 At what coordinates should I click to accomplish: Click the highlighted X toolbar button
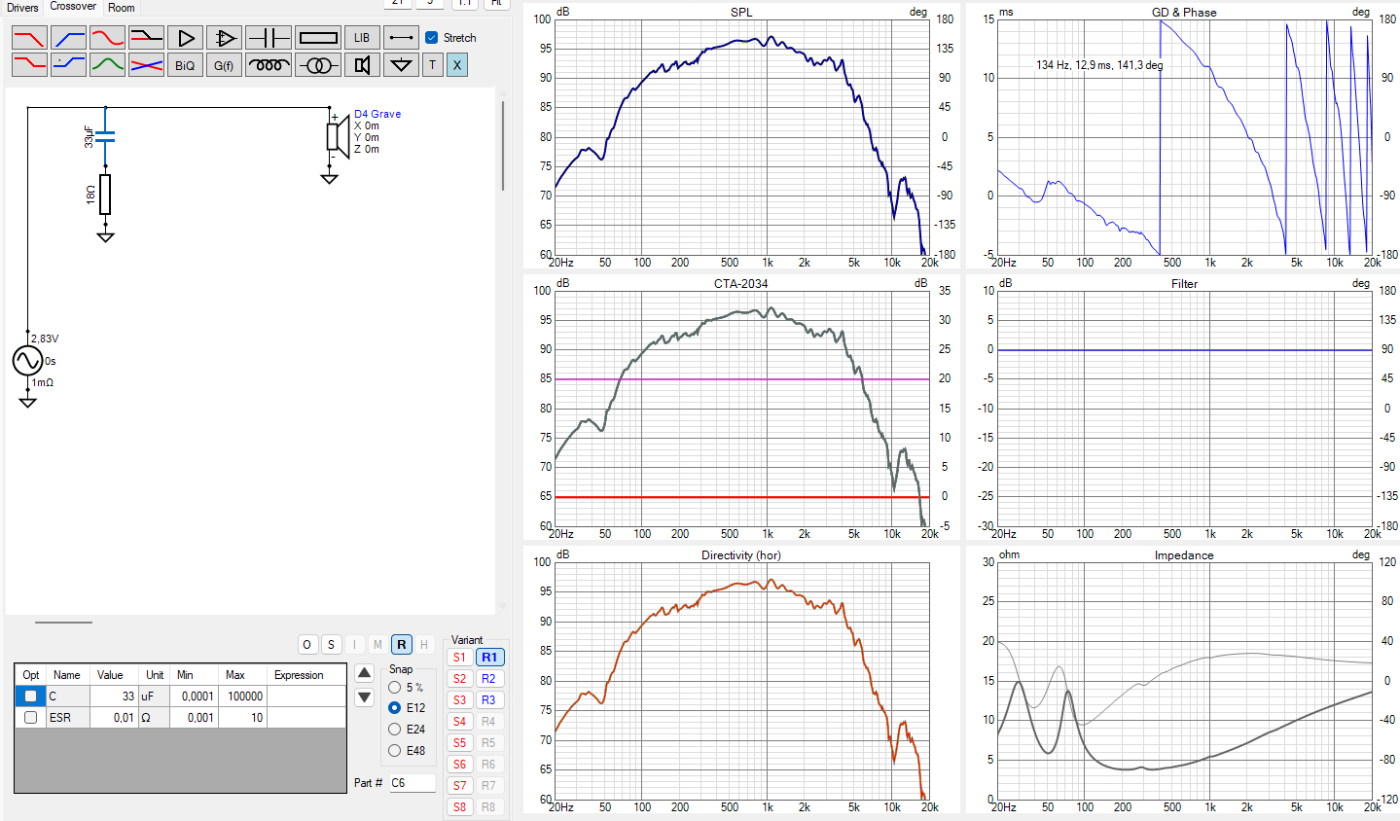coord(456,65)
